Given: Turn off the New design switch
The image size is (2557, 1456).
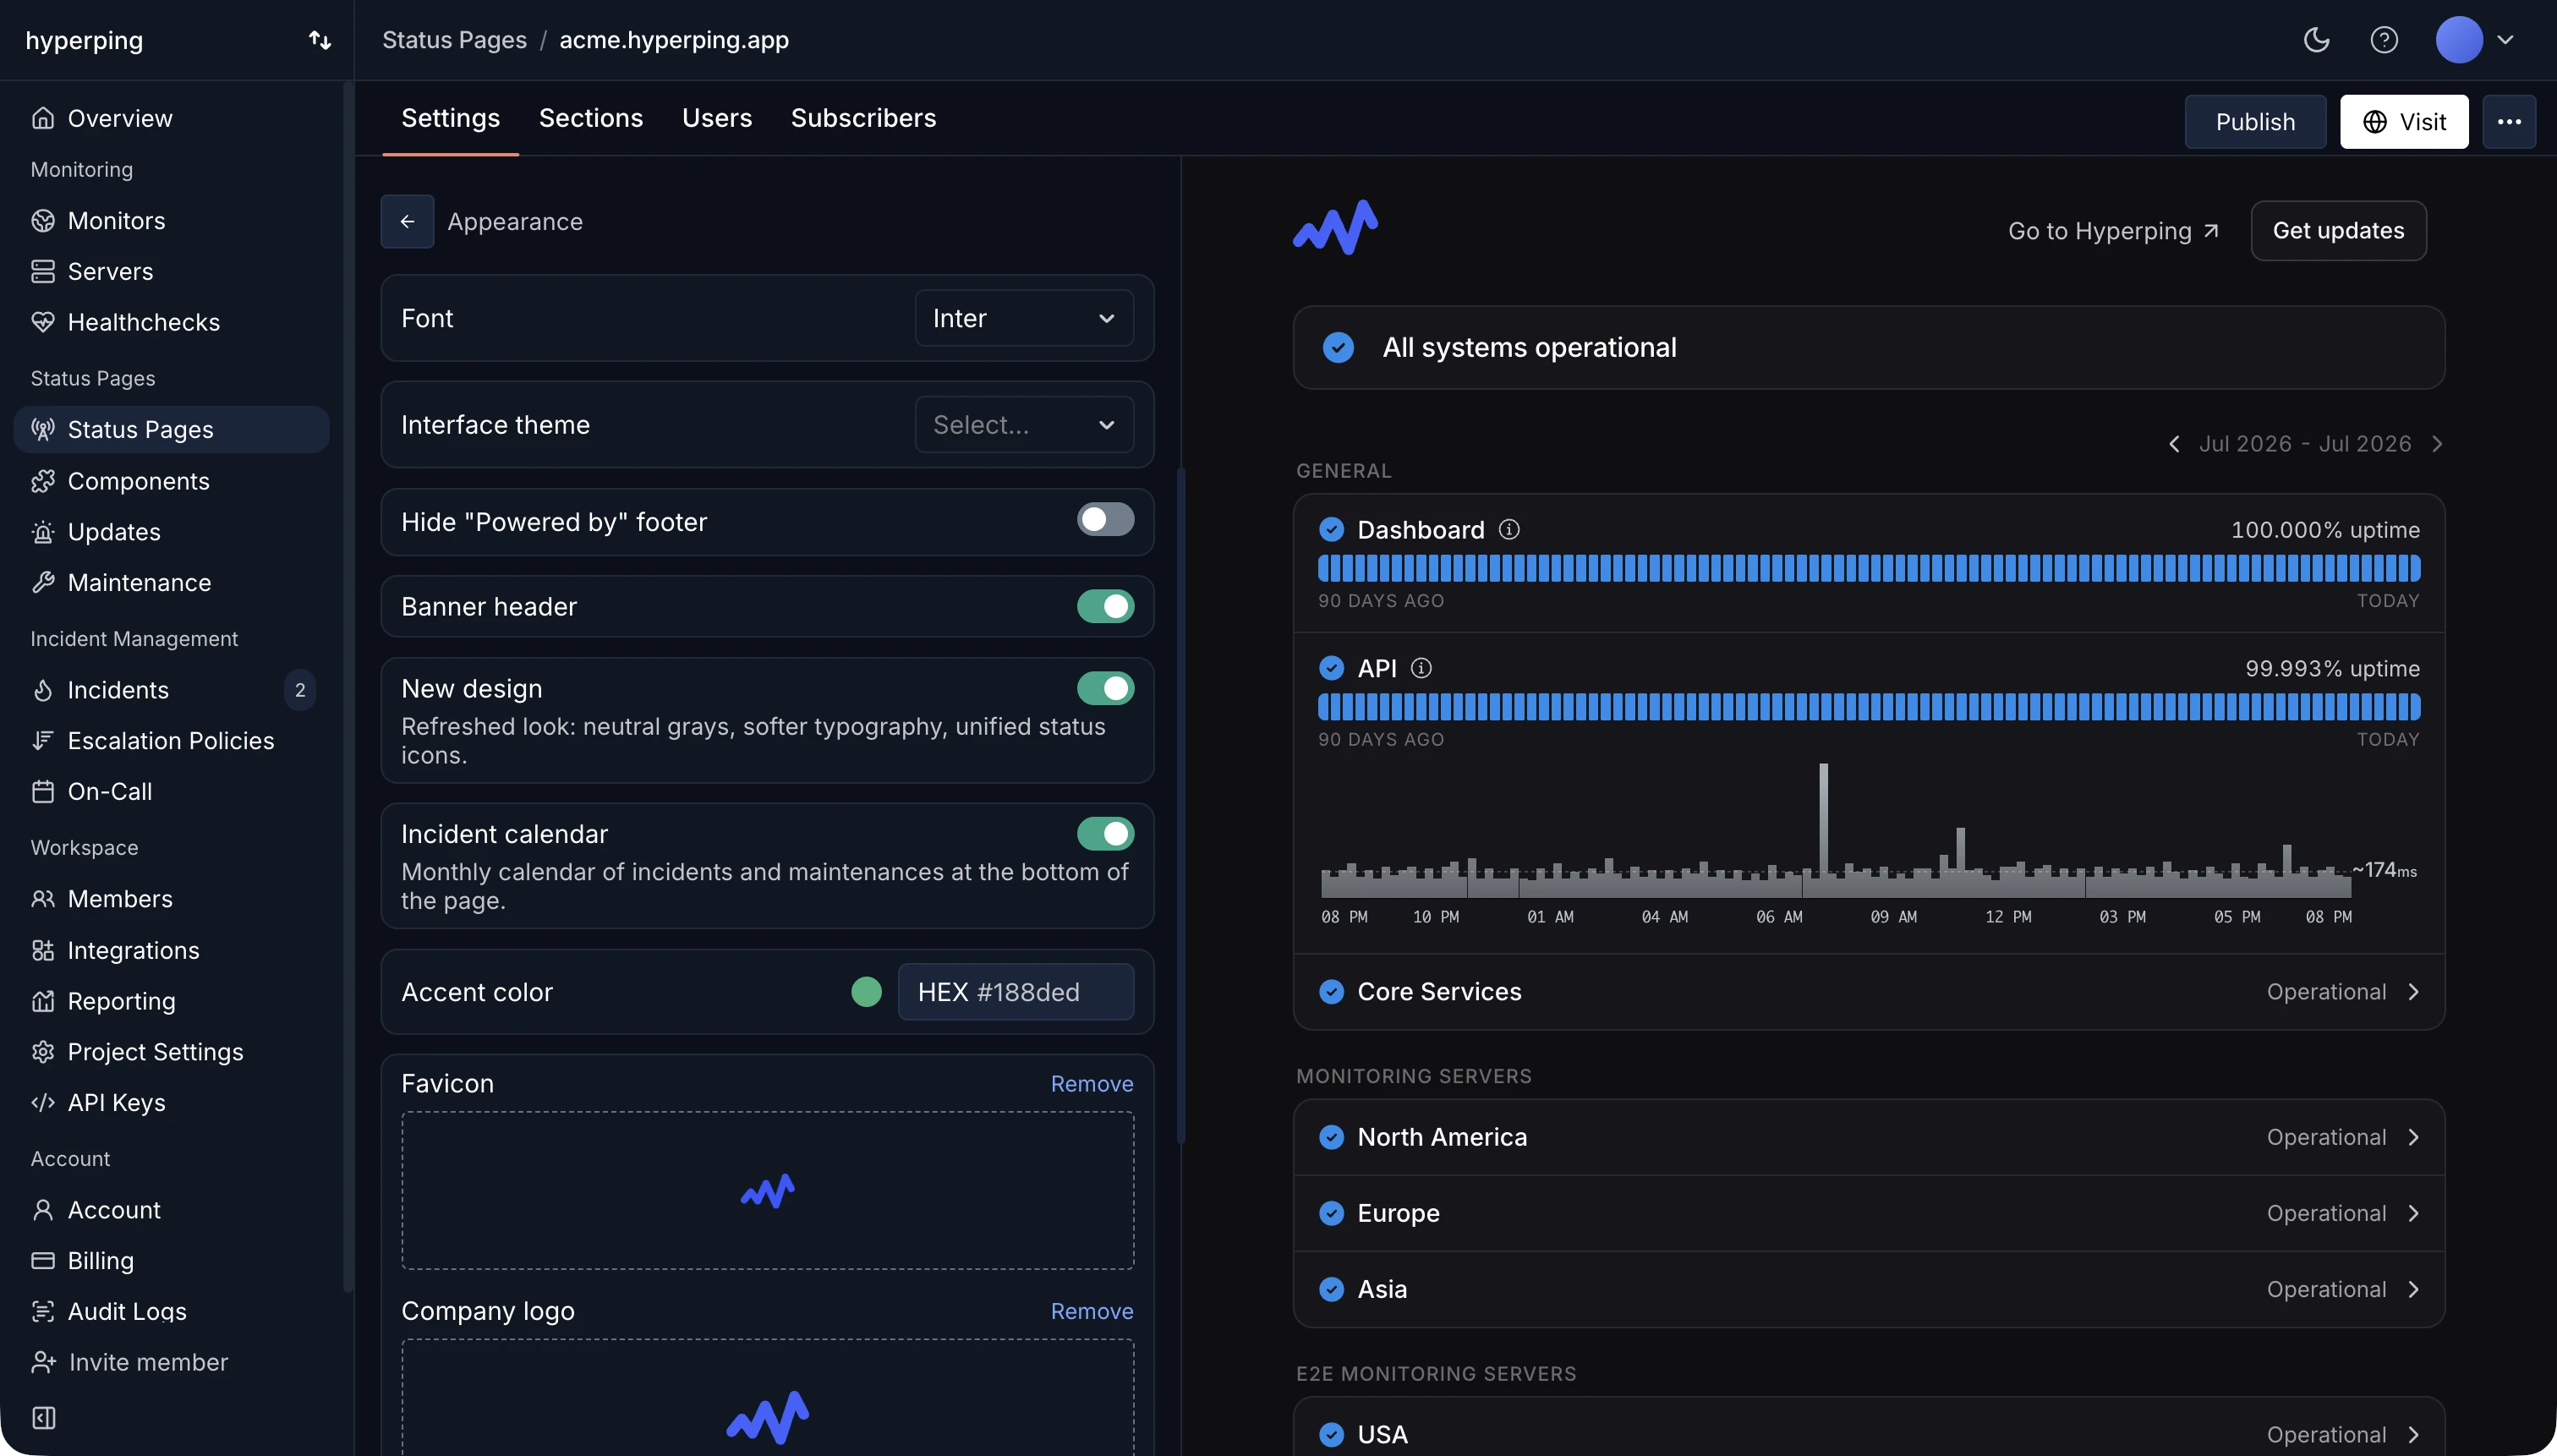Looking at the screenshot, I should [1105, 688].
